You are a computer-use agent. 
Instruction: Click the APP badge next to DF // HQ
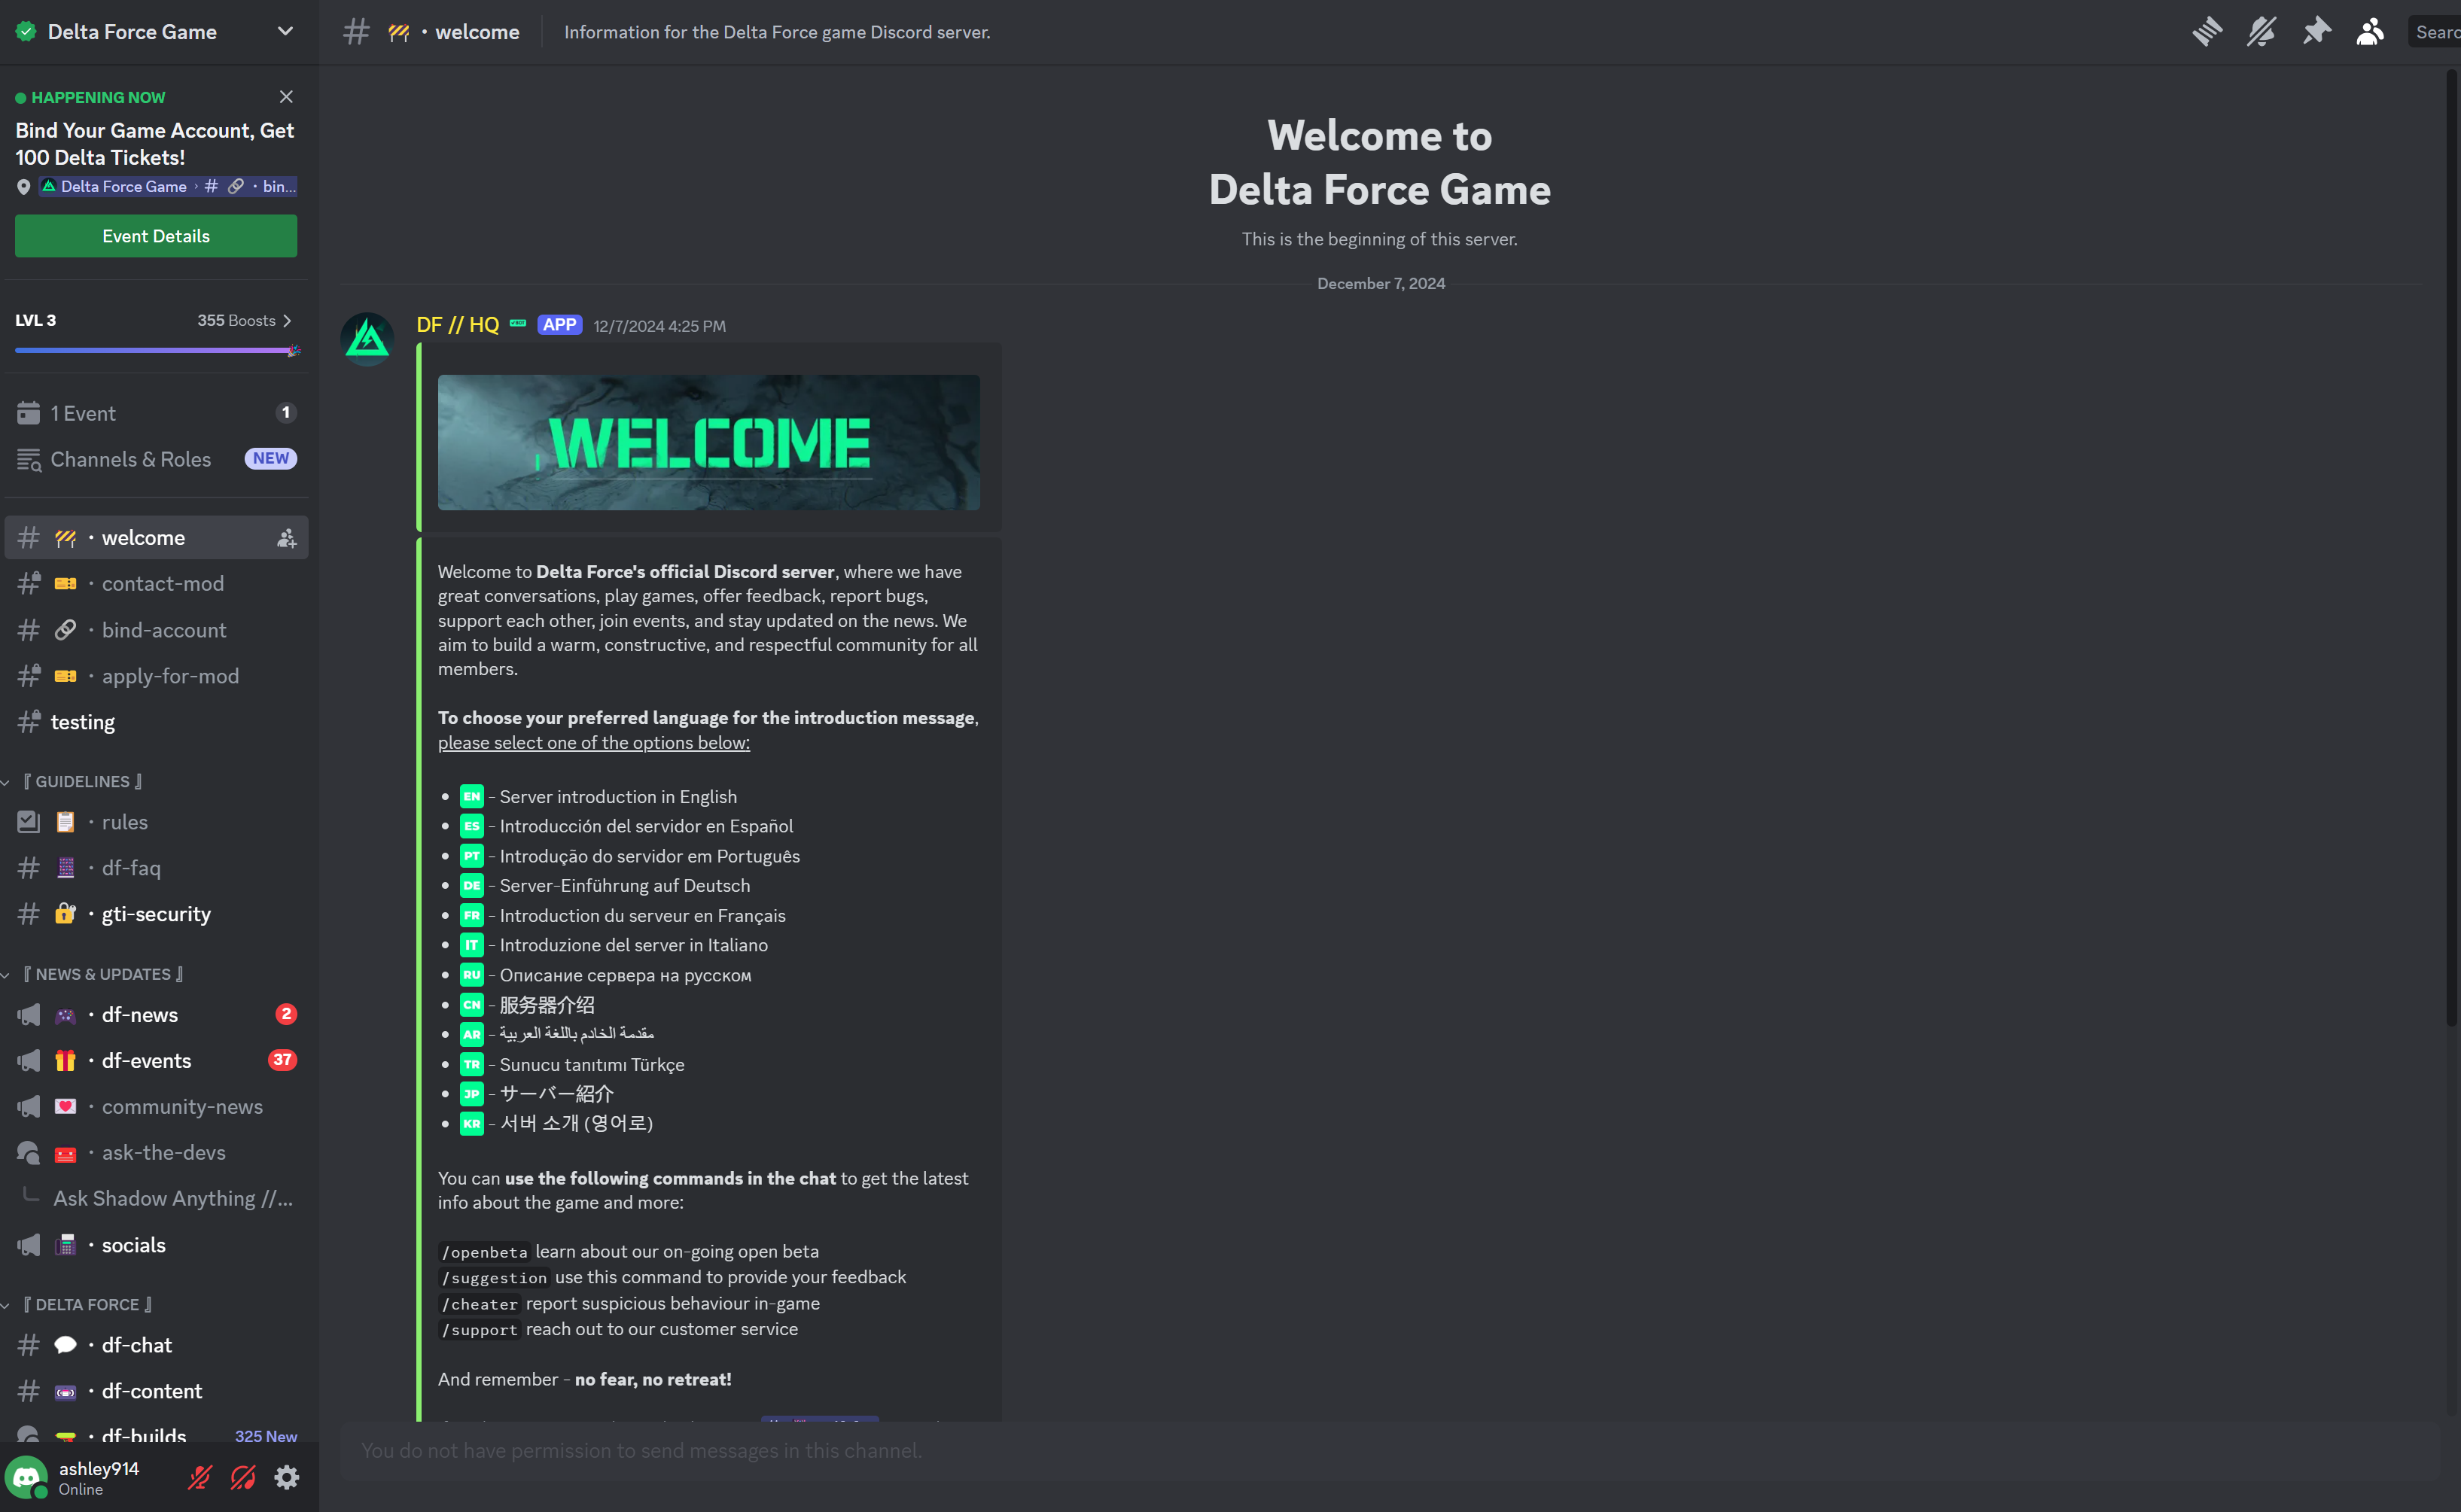click(x=559, y=325)
